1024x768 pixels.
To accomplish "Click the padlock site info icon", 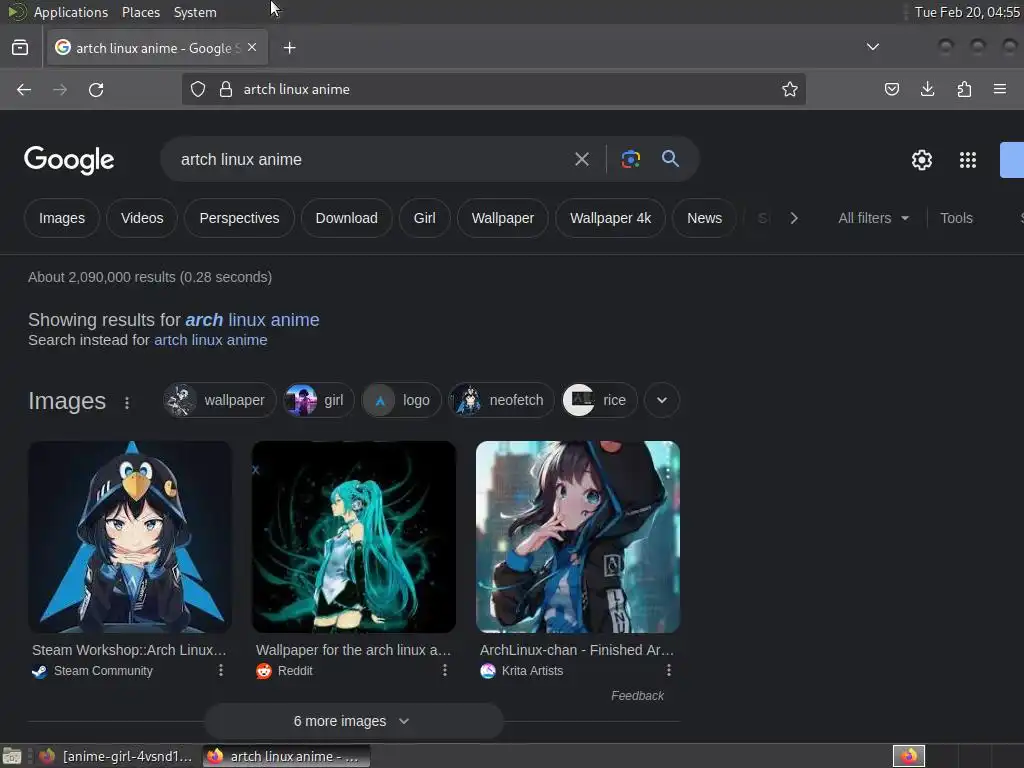I will coord(226,89).
